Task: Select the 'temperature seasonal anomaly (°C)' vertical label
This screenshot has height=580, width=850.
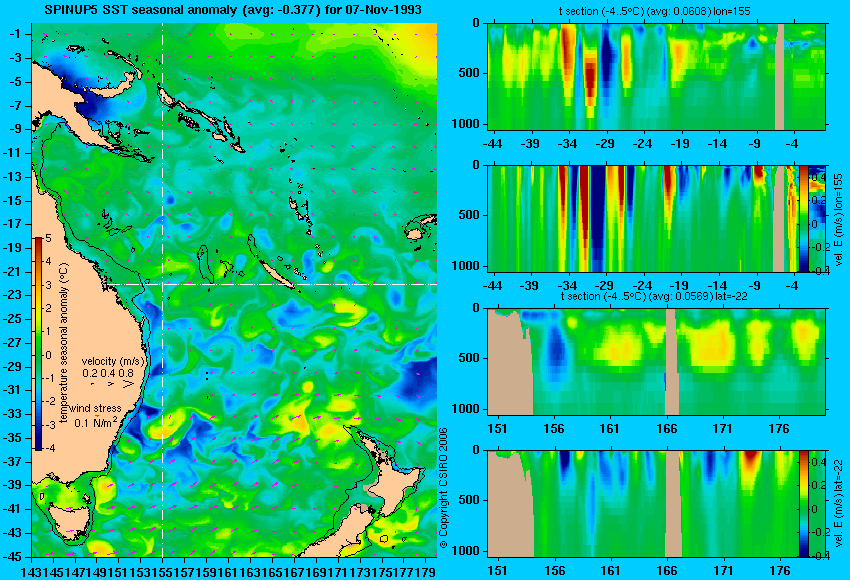Action: pos(63,343)
